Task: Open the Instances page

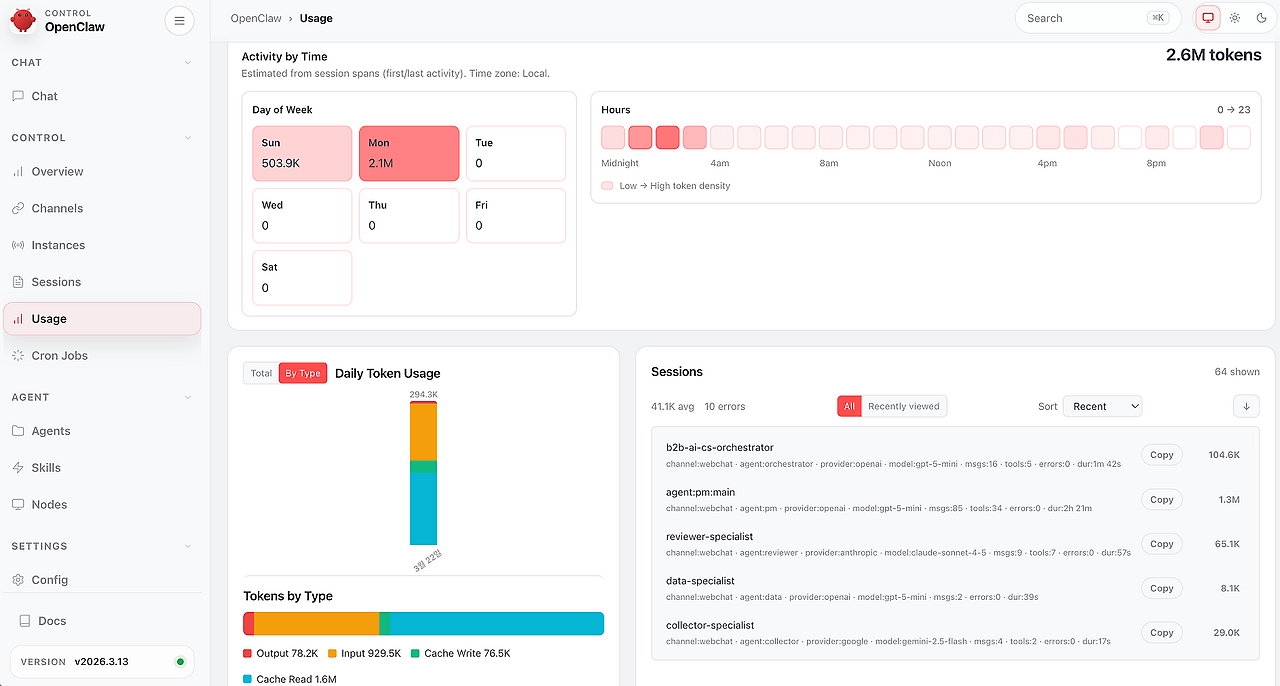Action: (102, 245)
